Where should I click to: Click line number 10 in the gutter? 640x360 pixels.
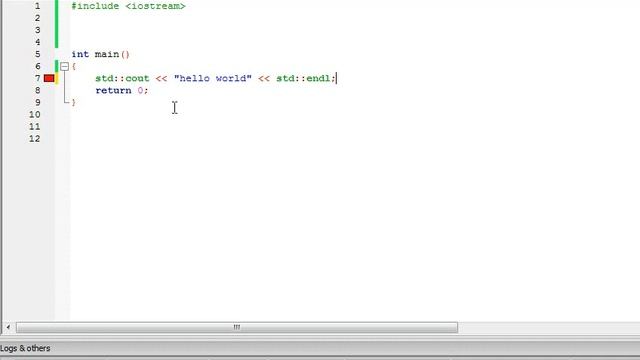point(35,114)
